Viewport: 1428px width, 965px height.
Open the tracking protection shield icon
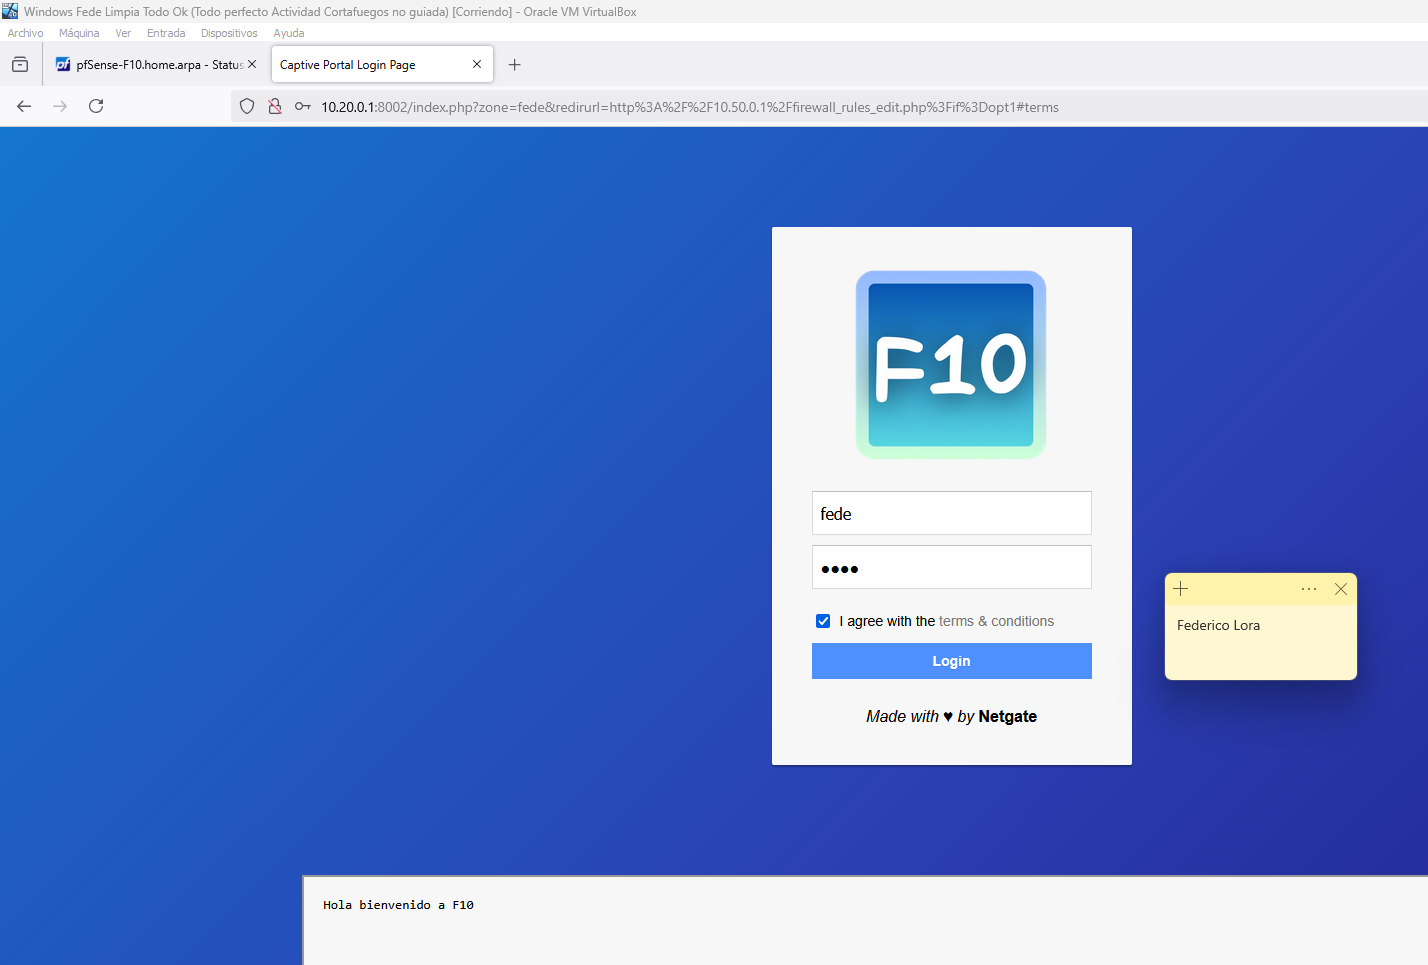(247, 106)
